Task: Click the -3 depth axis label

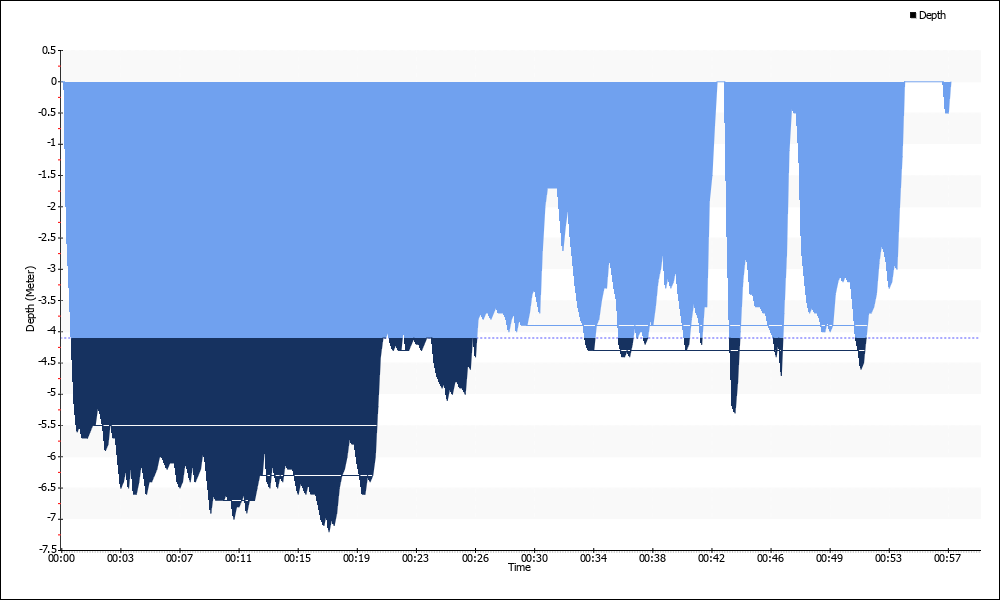Action: pos(51,268)
